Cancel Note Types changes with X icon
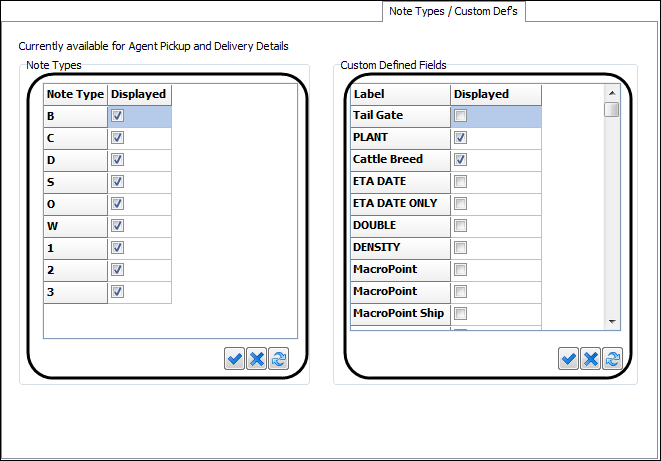 [x=256, y=359]
